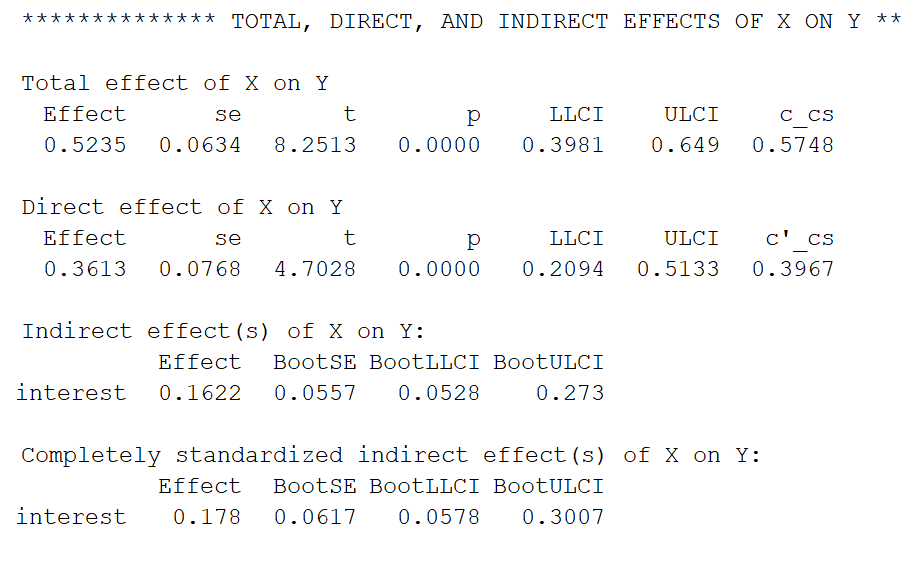Click the direct effect LLCI value 0.2094
This screenshot has height=561, width=904.
563,269
